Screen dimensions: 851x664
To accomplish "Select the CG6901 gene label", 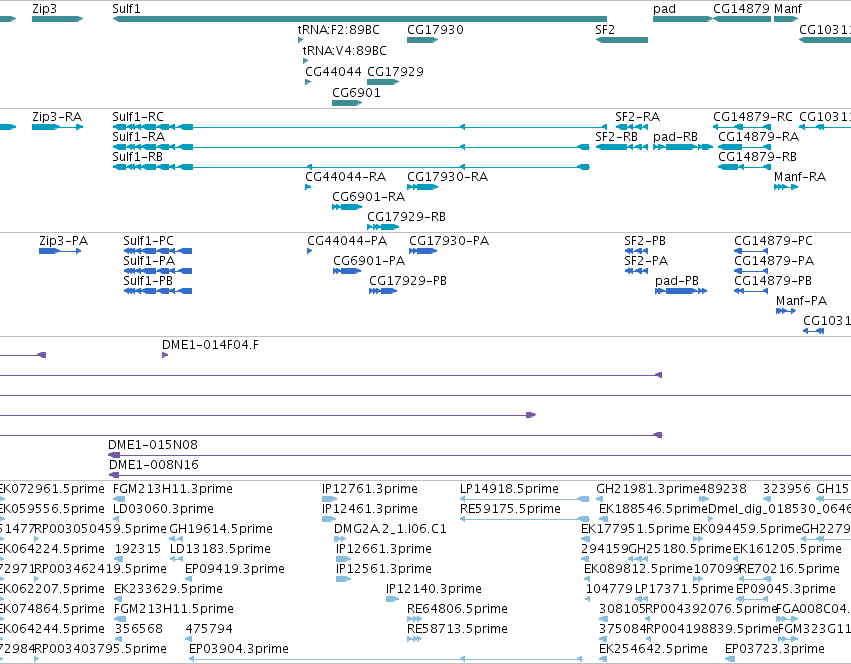I will [x=356, y=93].
